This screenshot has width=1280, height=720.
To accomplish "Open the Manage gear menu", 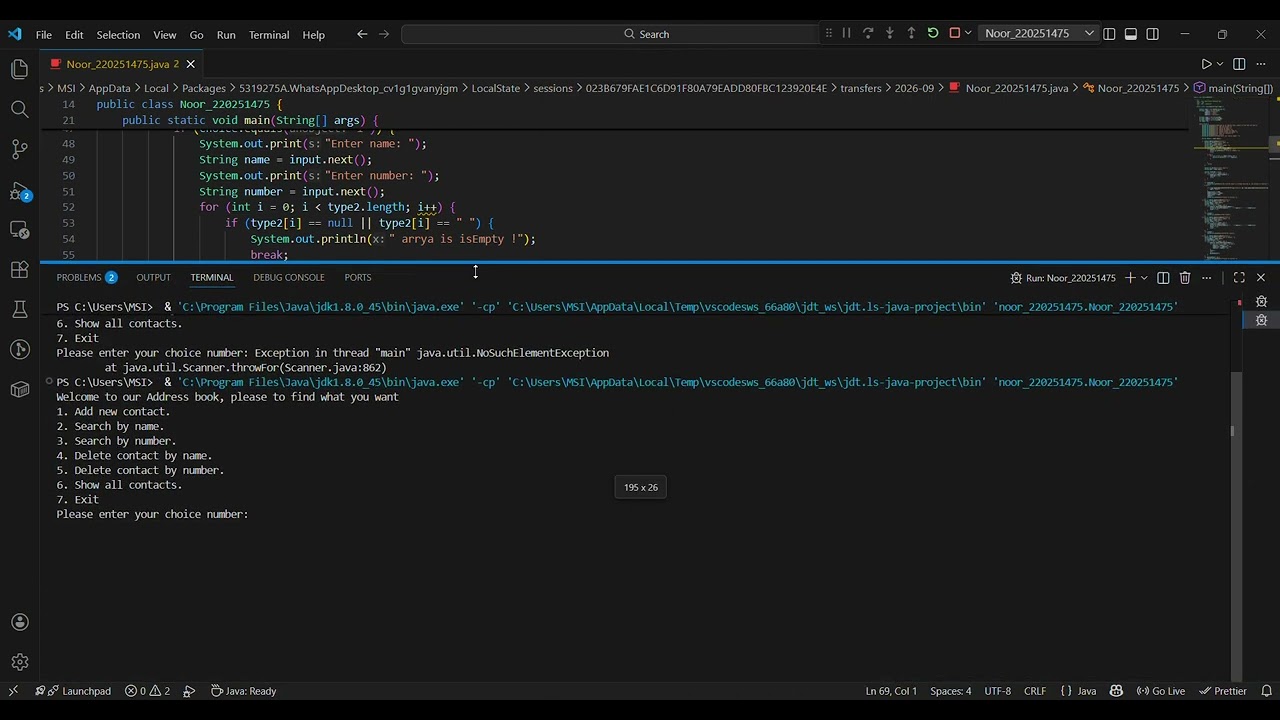I will coord(19,662).
